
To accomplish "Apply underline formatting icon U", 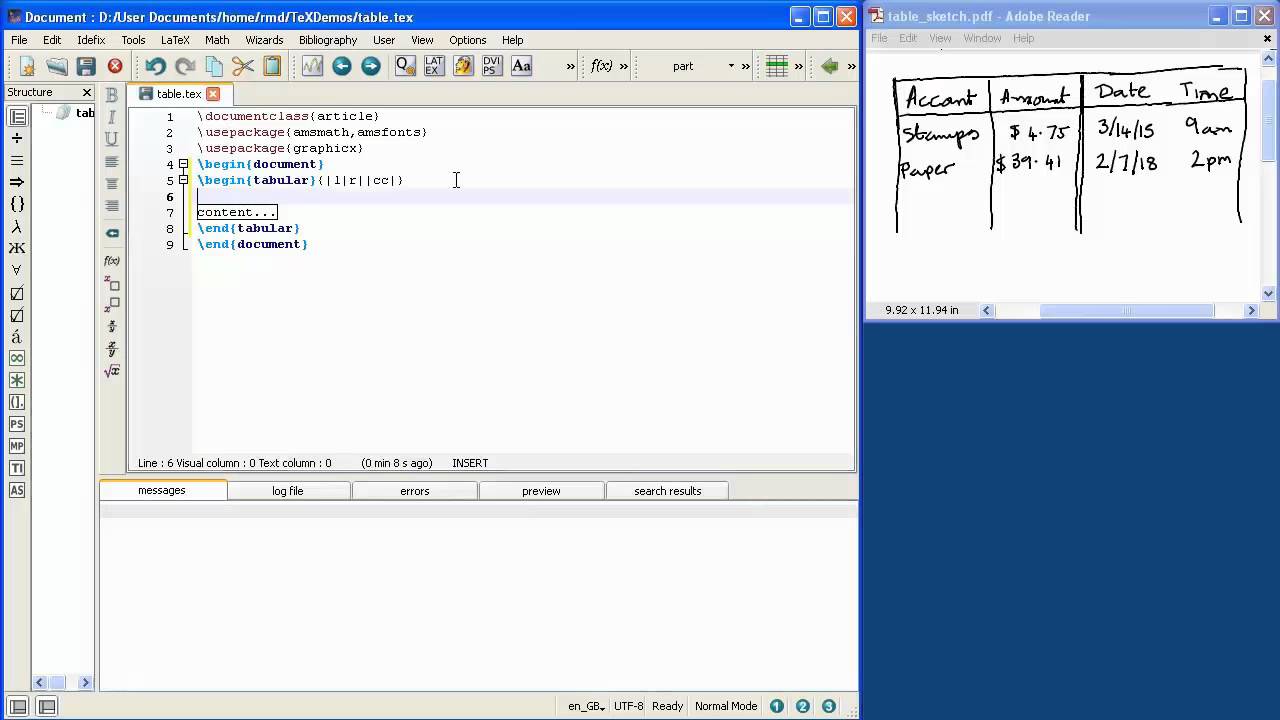I will 112,139.
